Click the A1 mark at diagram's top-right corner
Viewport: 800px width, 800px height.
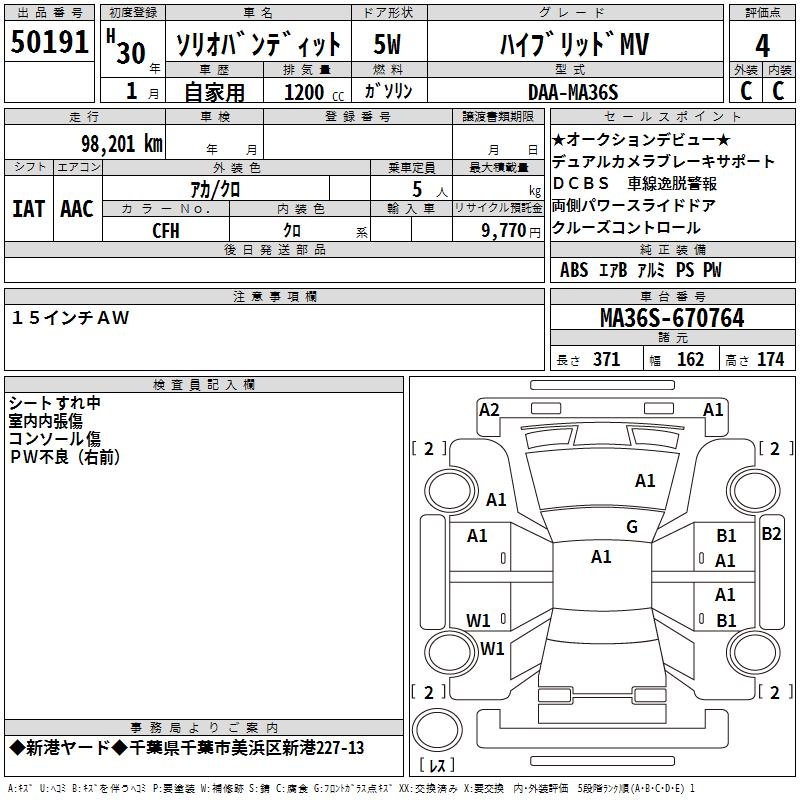(713, 409)
